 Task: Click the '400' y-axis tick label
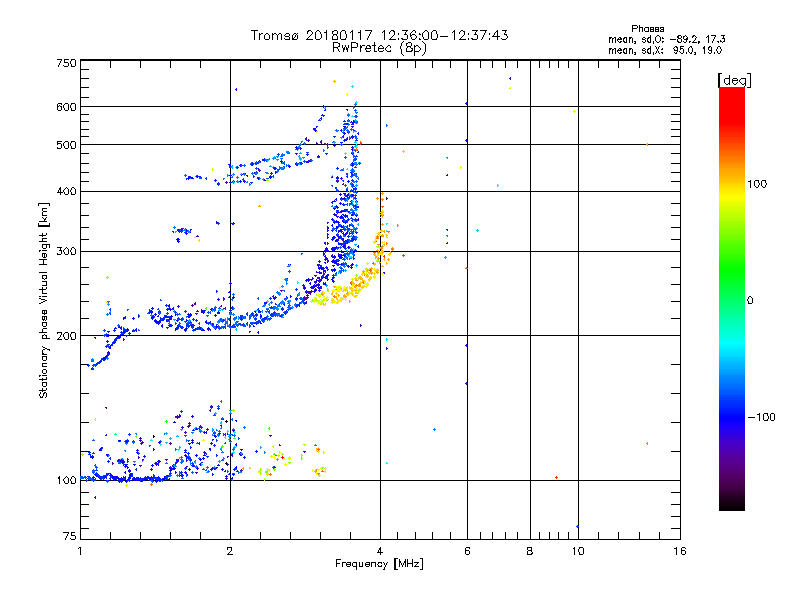[x=66, y=192]
